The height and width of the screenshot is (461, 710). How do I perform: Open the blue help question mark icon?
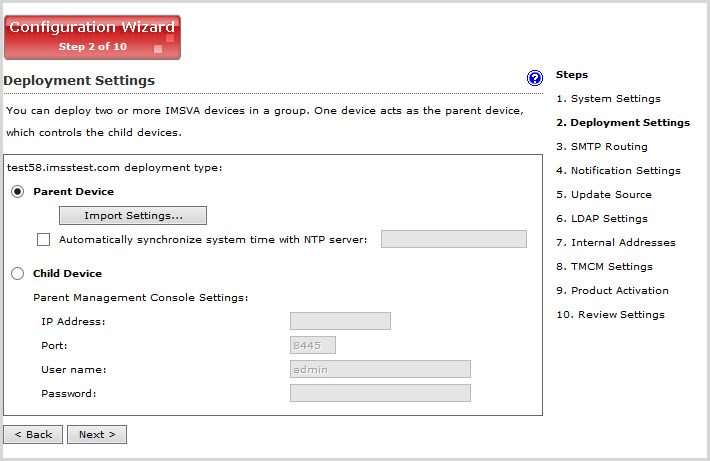click(x=535, y=78)
